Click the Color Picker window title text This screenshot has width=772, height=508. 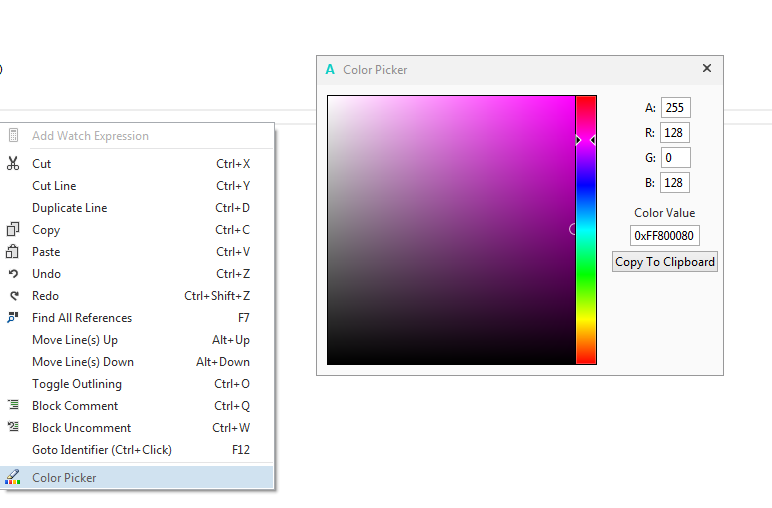point(375,70)
